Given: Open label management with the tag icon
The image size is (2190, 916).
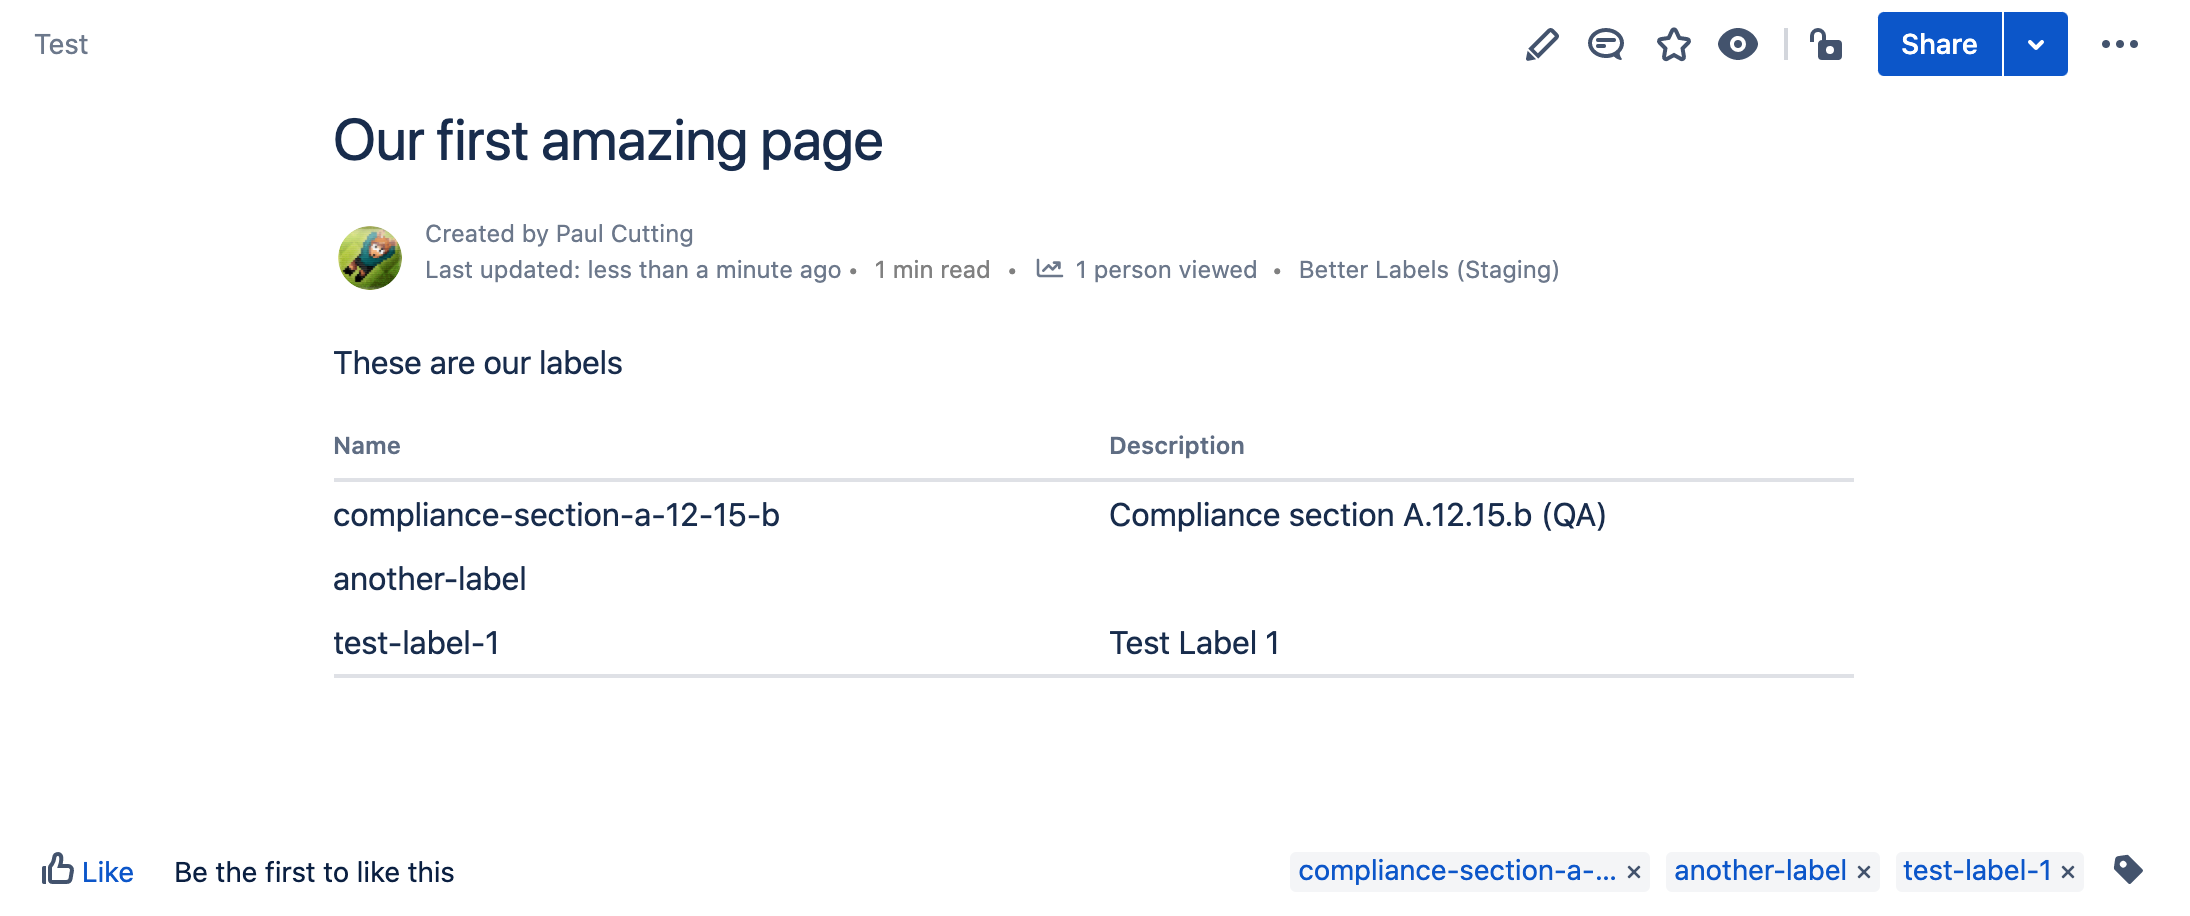Looking at the screenshot, I should point(2128,870).
